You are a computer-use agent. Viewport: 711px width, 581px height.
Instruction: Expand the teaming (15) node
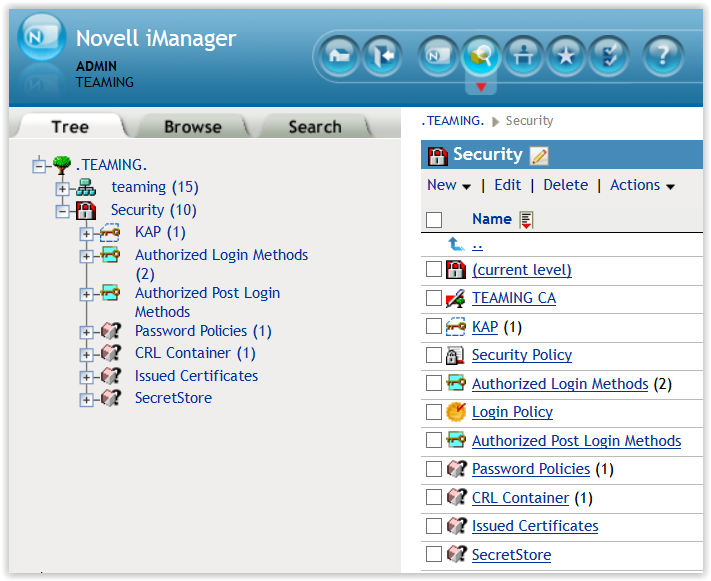tap(63, 189)
